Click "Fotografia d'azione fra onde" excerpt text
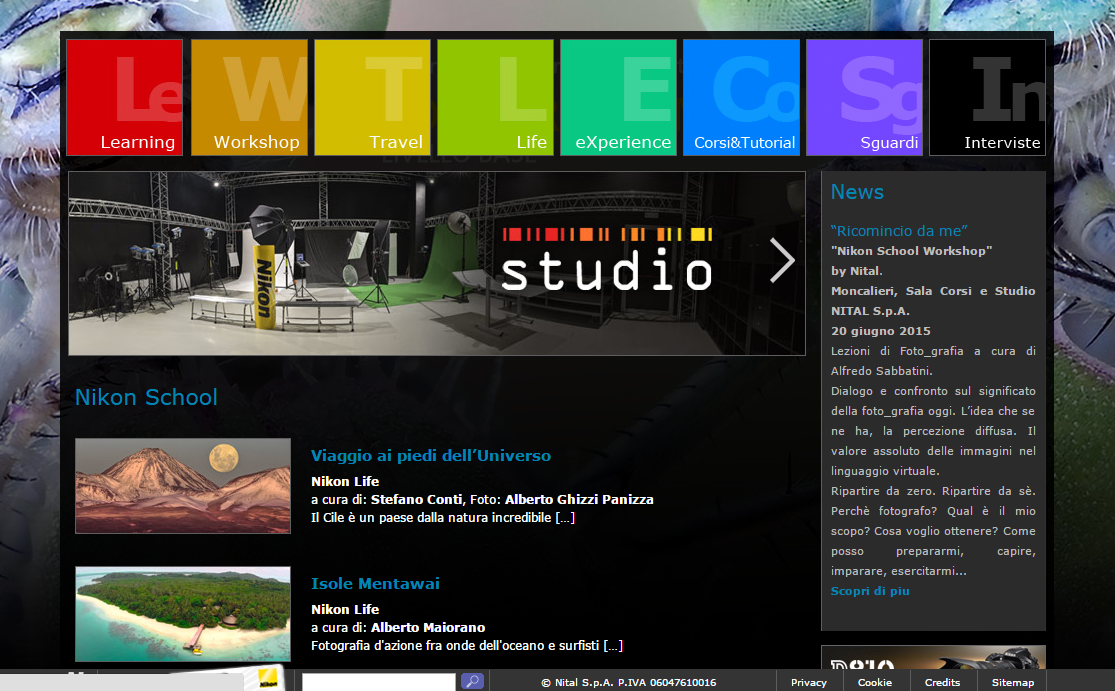 tap(466, 646)
